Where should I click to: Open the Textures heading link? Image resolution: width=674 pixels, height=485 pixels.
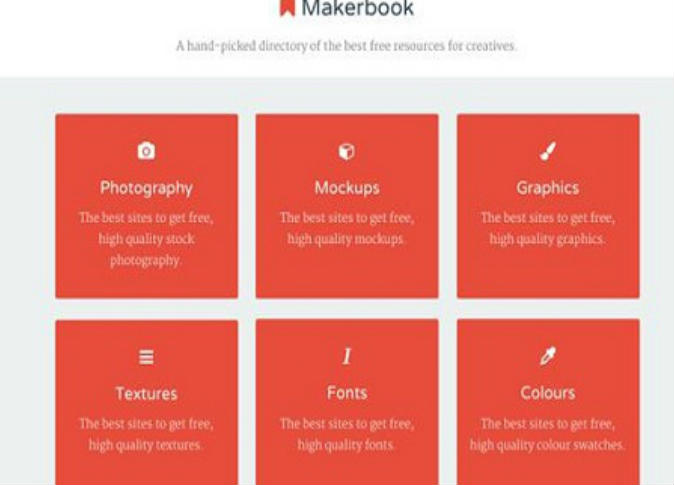(146, 393)
